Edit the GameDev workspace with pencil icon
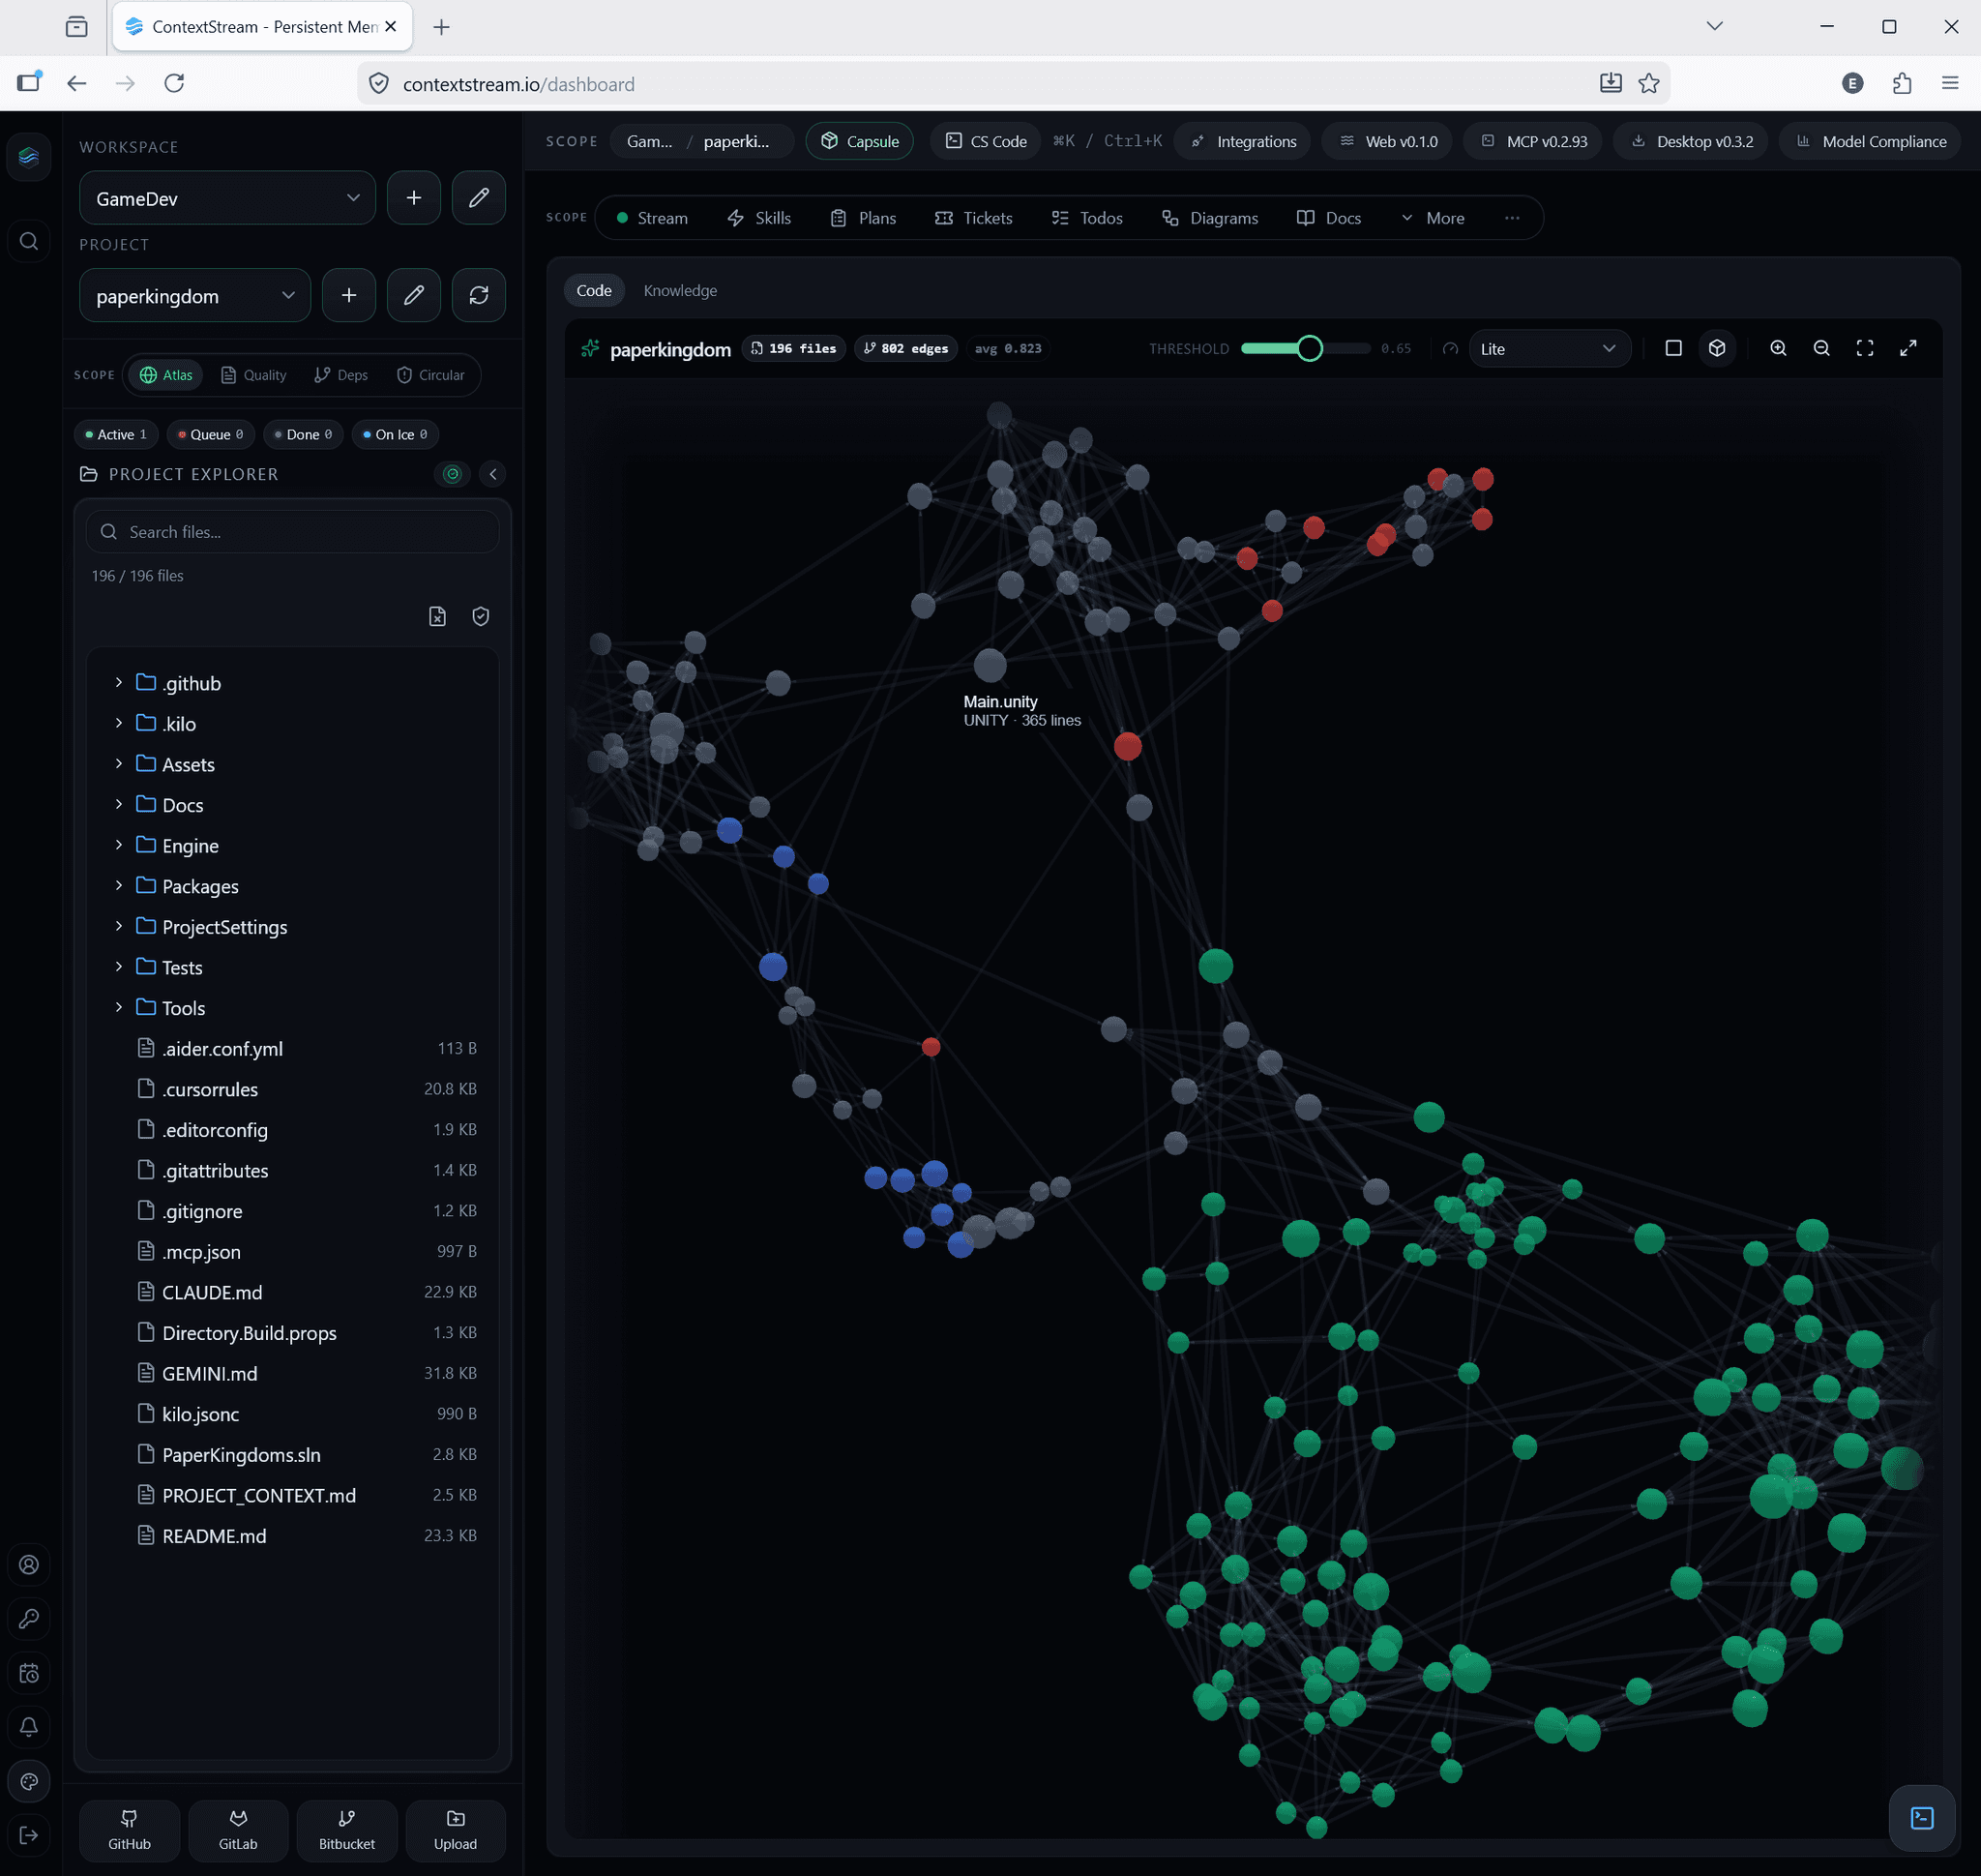Viewport: 1981px width, 1876px height. pyautogui.click(x=479, y=198)
